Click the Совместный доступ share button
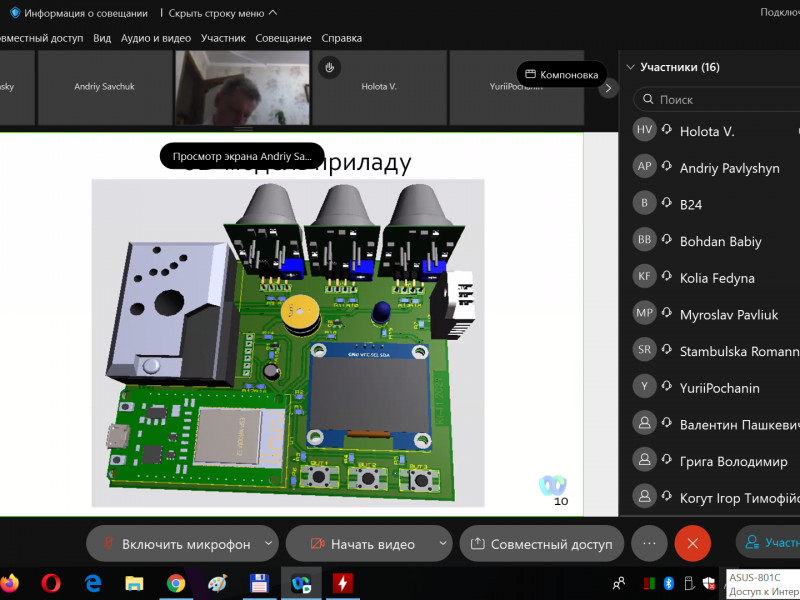The width and height of the screenshot is (800, 600). (x=541, y=544)
